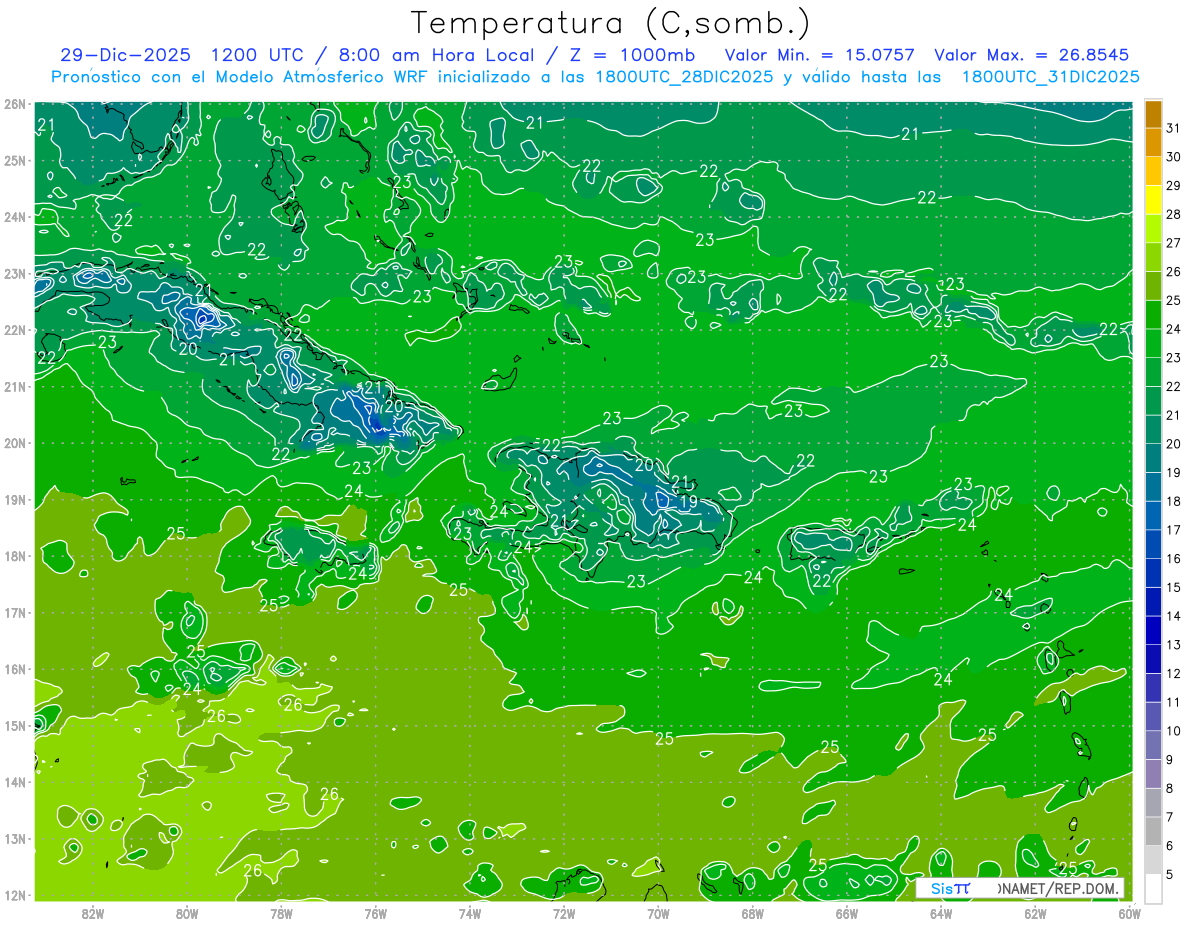Click the 68W longitude axis label
This screenshot has height=927, width=1200.
coord(753,913)
